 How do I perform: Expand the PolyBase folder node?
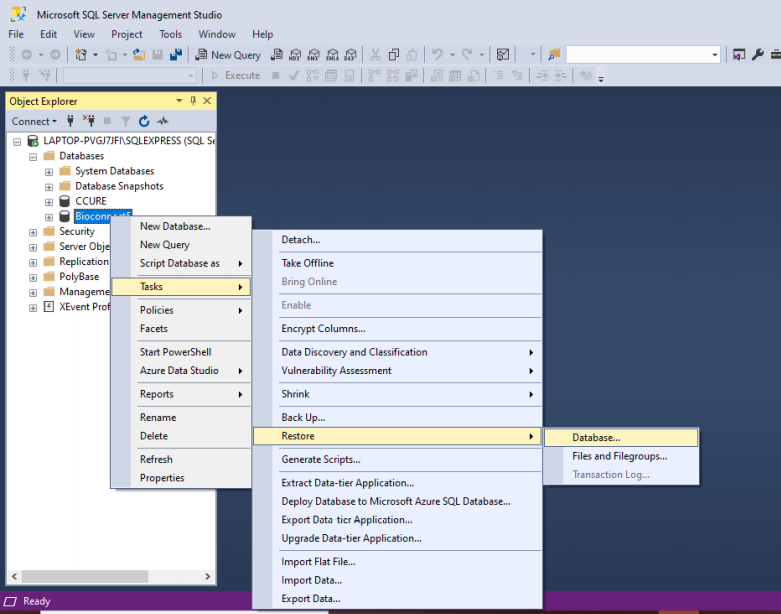pos(33,278)
